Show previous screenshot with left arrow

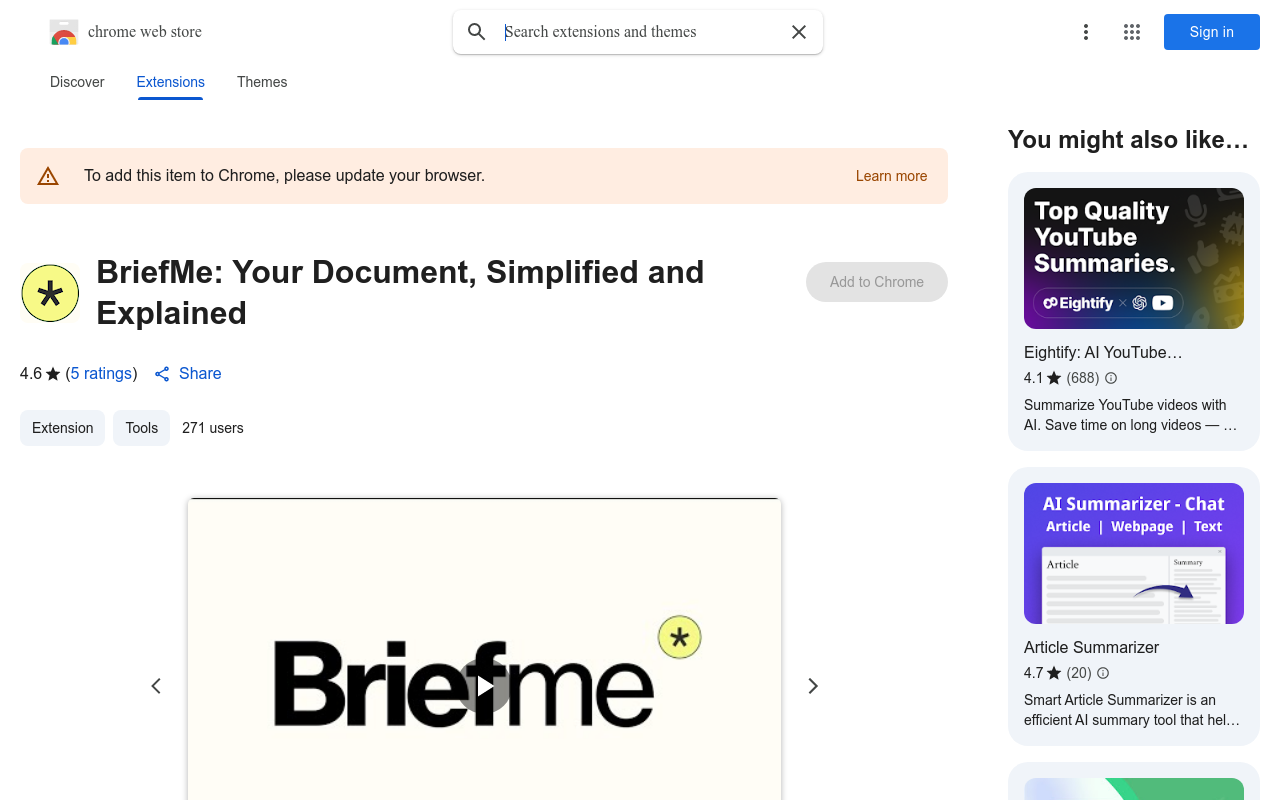[x=156, y=686]
